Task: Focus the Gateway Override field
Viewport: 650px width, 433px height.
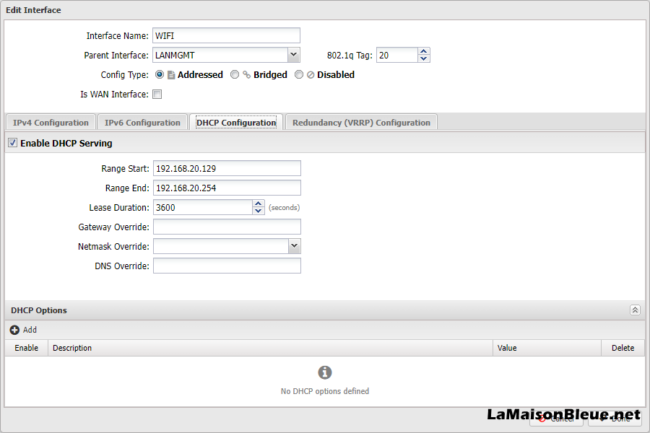Action: [226, 226]
